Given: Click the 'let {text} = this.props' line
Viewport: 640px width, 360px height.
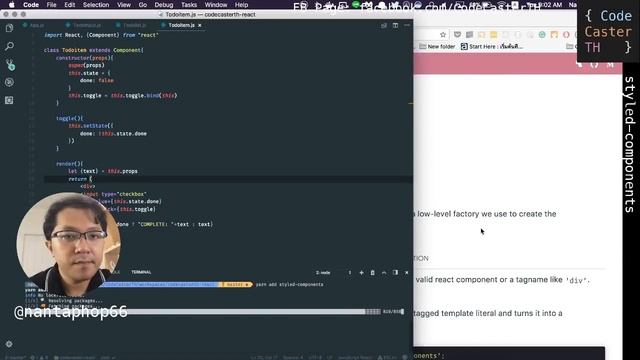Looking at the screenshot, I should (x=103, y=171).
